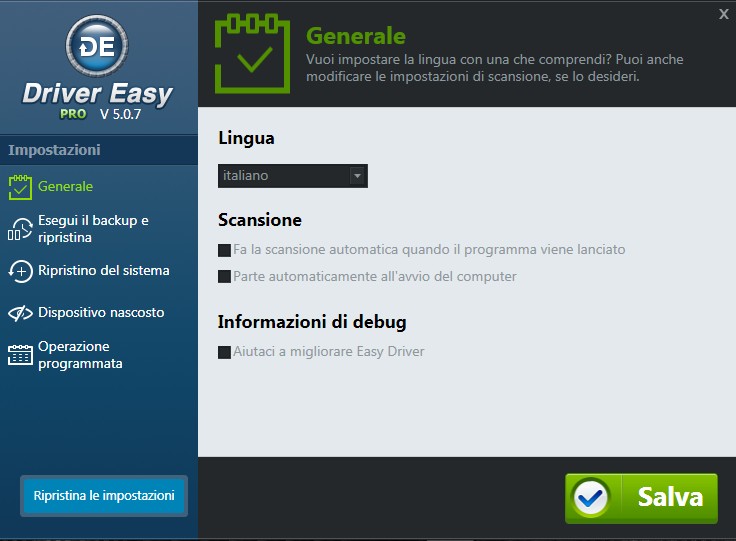Open the Generale settings section
Screen dimensions: 736x541
click(65, 187)
